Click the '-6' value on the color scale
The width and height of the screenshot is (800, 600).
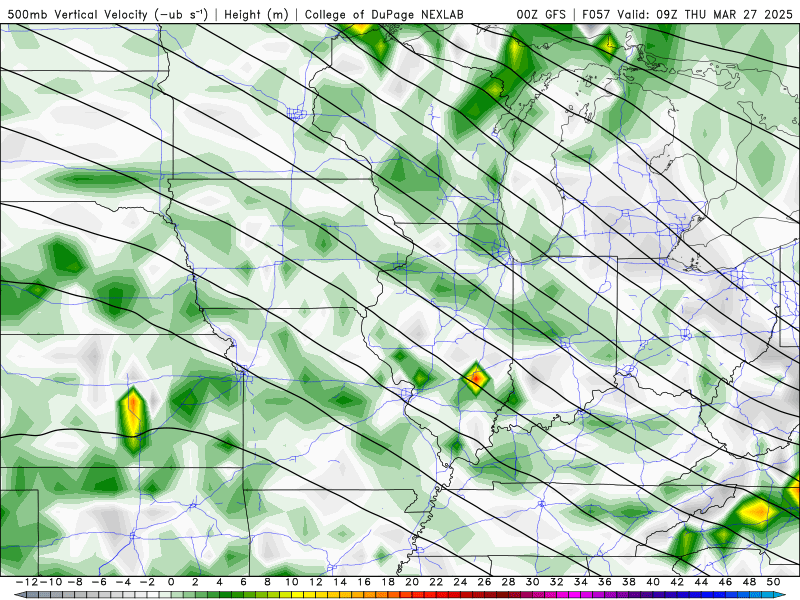point(98,582)
